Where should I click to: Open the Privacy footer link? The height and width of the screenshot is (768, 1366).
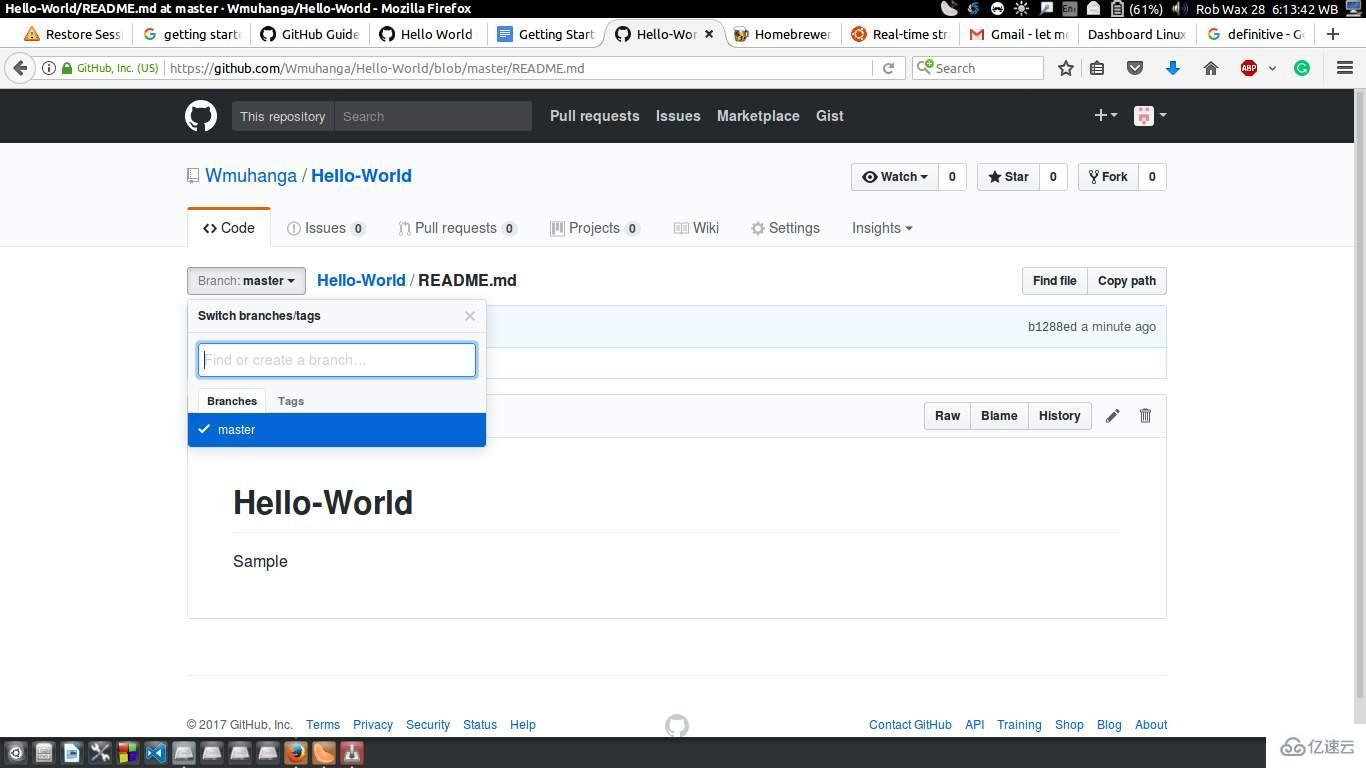(373, 725)
